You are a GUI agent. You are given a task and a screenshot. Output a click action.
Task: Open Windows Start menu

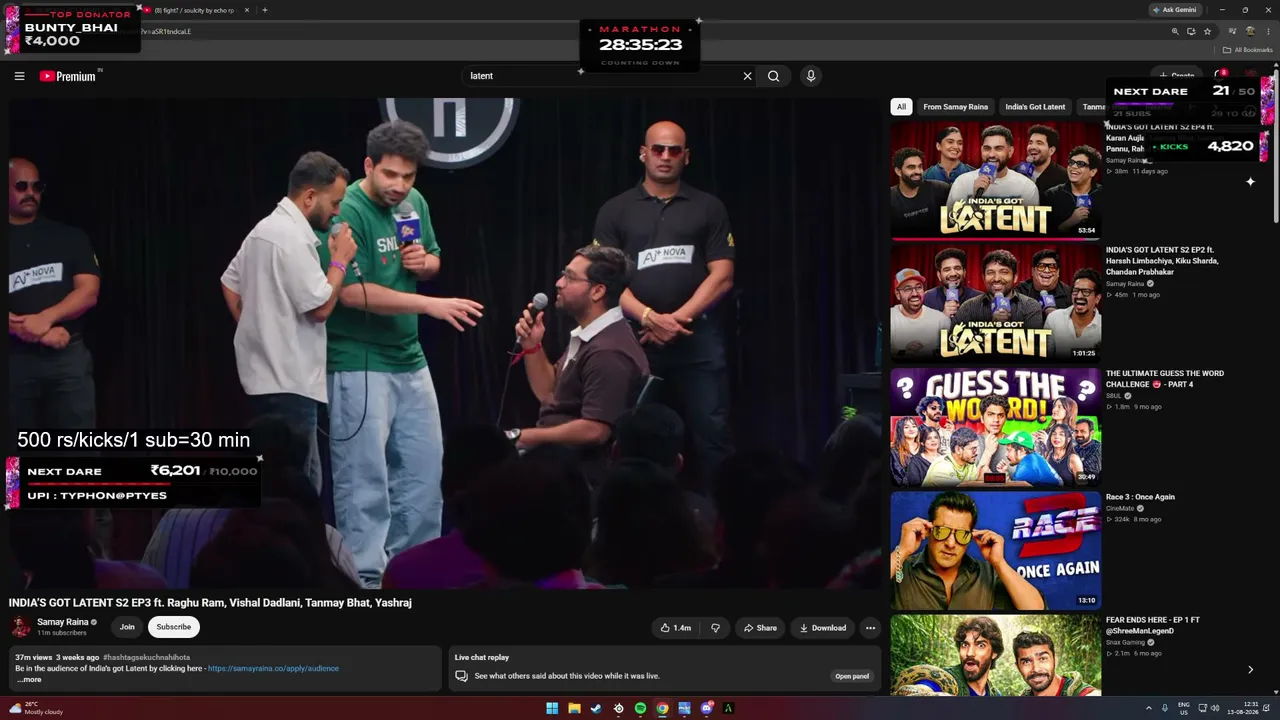click(552, 709)
